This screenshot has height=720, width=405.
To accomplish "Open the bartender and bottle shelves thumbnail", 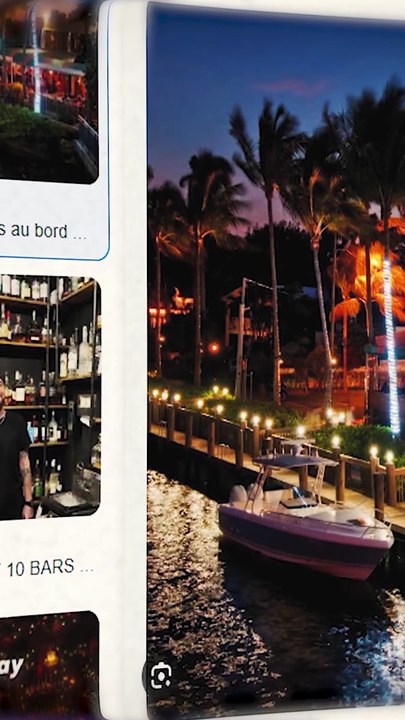I will 50,396.
